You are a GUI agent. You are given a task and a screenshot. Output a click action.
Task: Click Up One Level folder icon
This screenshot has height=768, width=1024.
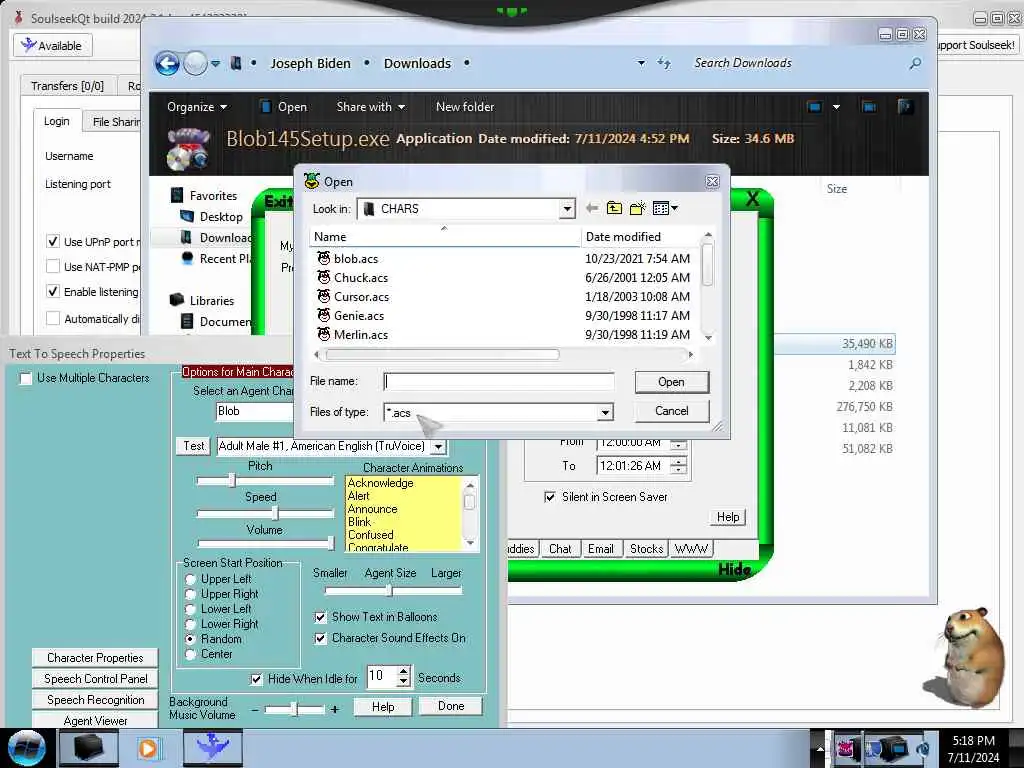(614, 208)
